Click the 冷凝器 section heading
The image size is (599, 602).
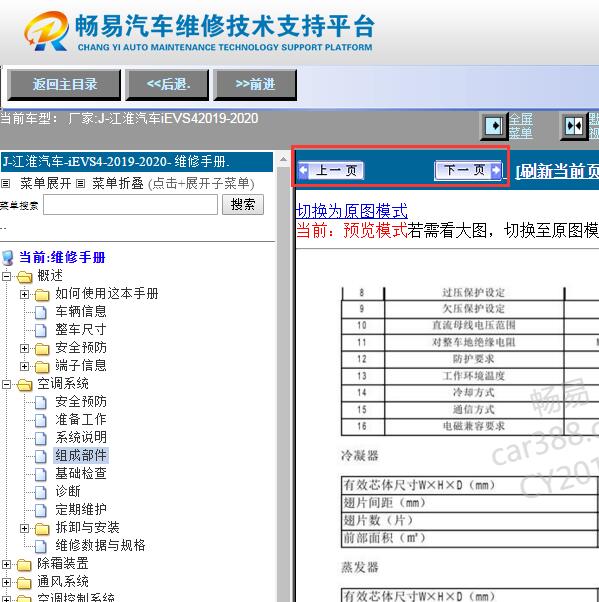click(360, 456)
